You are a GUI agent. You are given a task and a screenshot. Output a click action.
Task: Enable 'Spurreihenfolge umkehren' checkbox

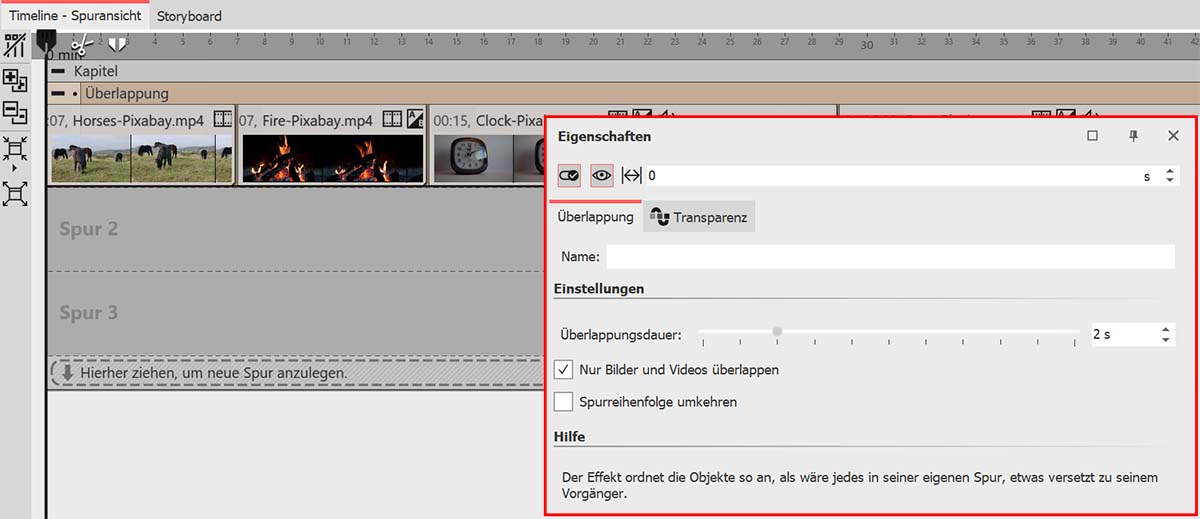tap(563, 402)
